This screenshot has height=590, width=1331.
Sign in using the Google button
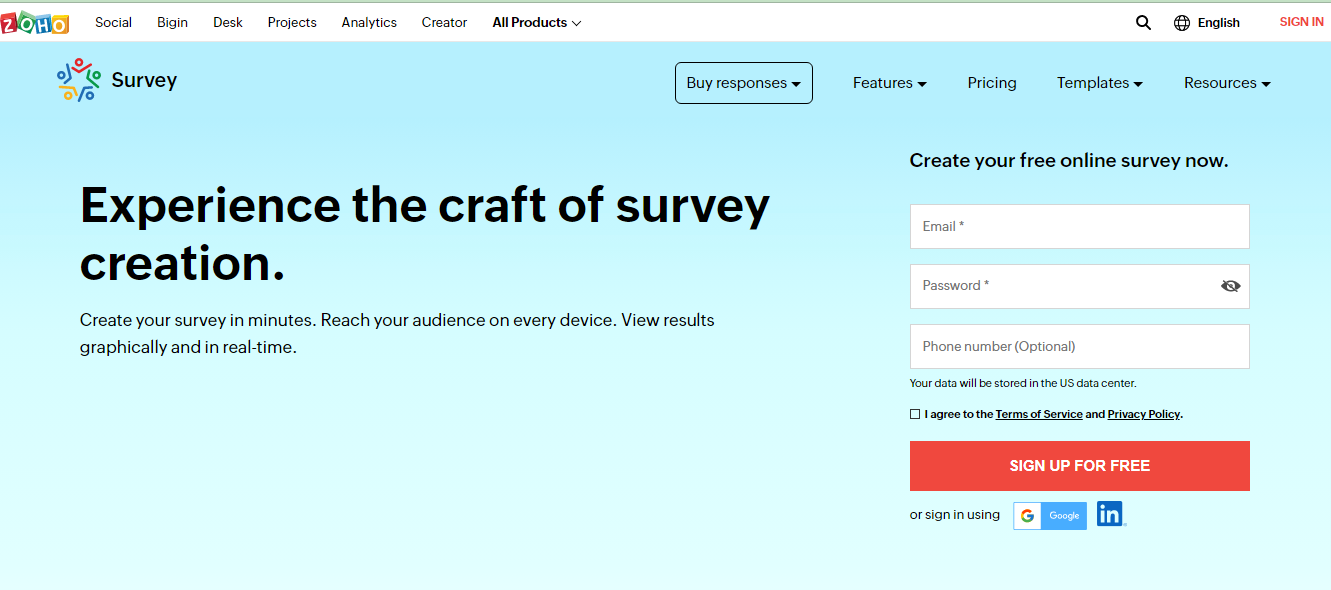click(1050, 515)
